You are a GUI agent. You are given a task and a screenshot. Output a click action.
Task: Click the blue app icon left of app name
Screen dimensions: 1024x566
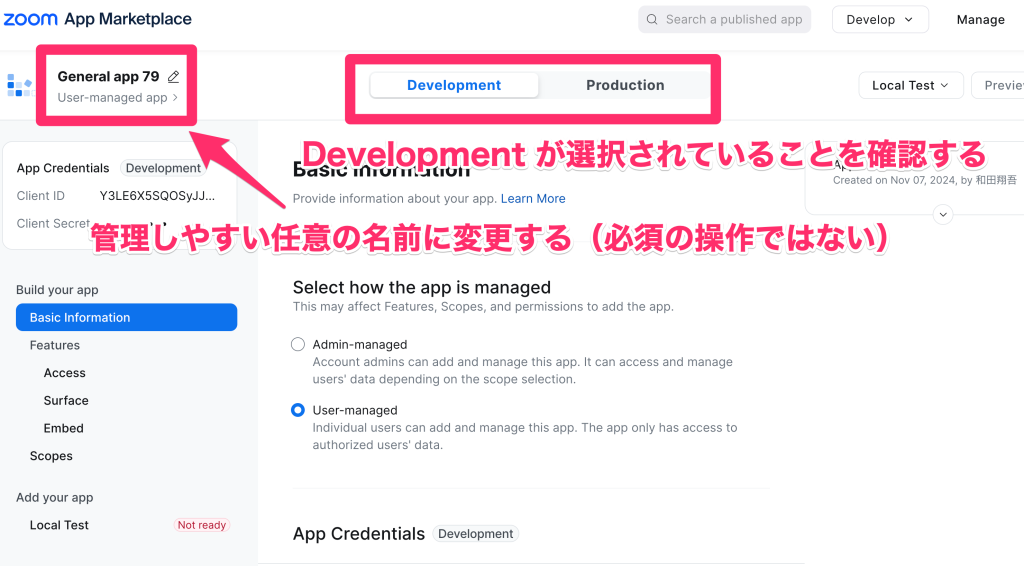pyautogui.click(x=19, y=86)
